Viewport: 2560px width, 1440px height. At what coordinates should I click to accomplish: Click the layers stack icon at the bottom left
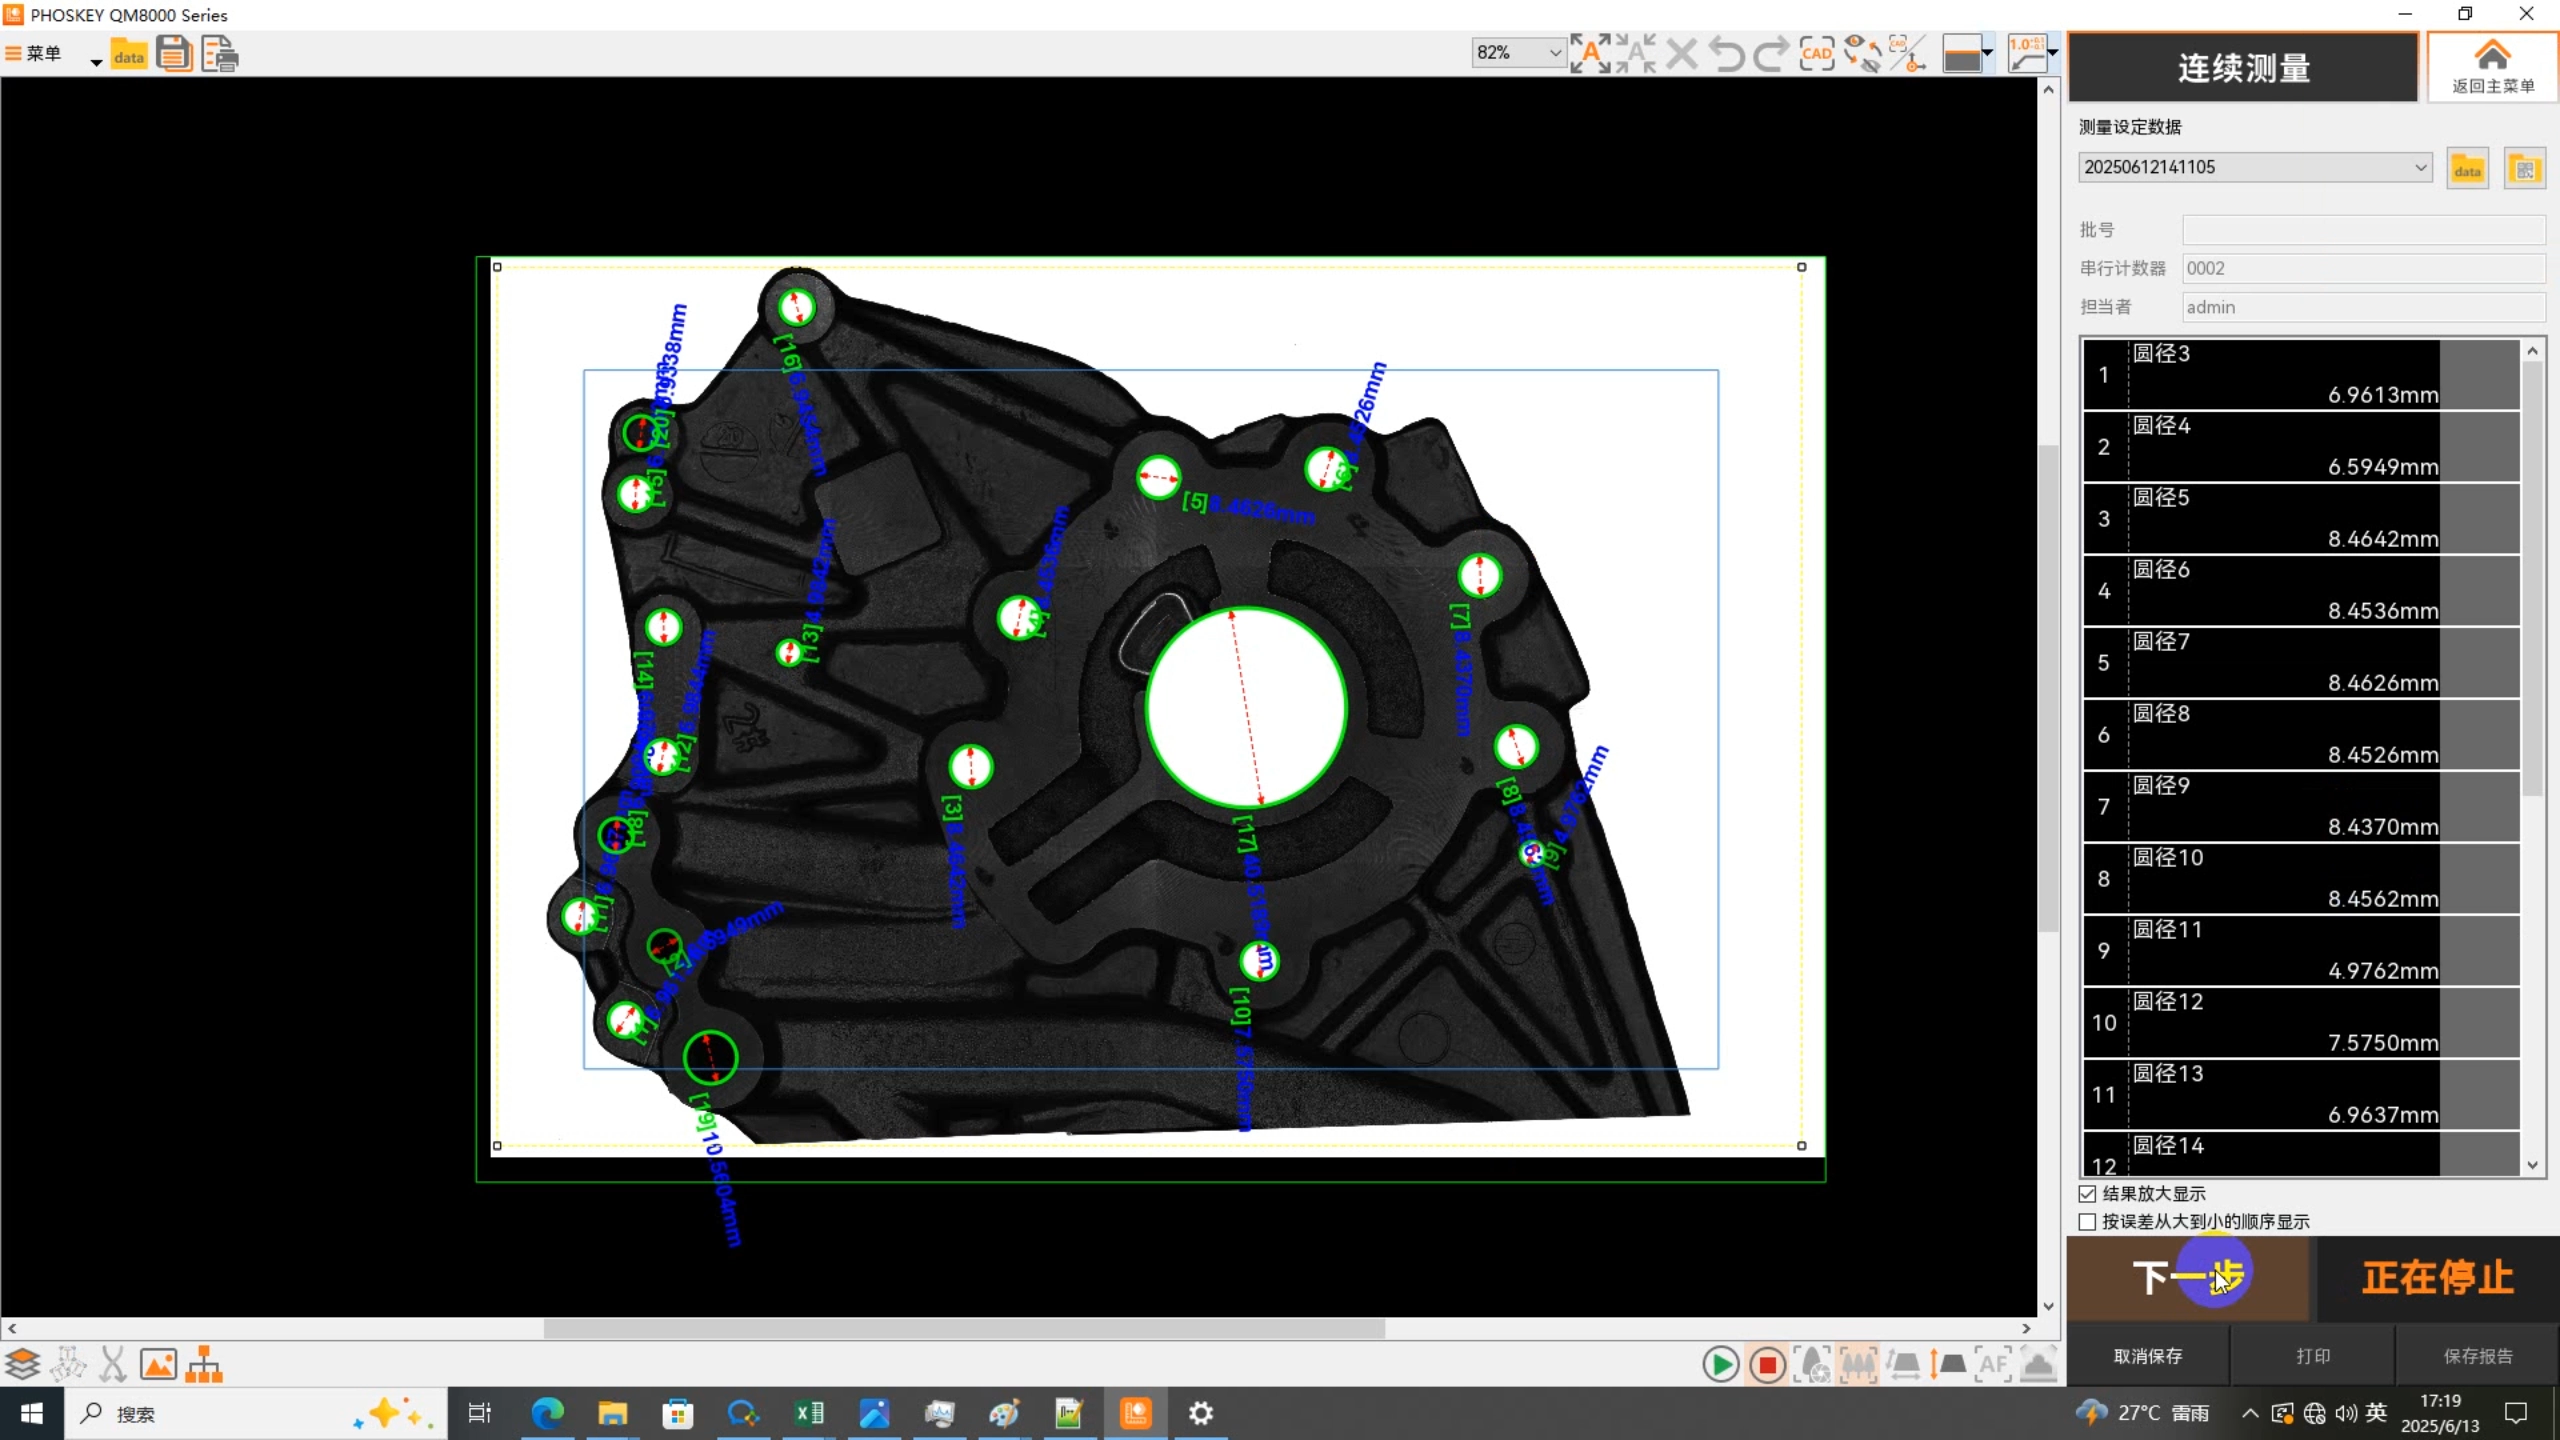22,1364
